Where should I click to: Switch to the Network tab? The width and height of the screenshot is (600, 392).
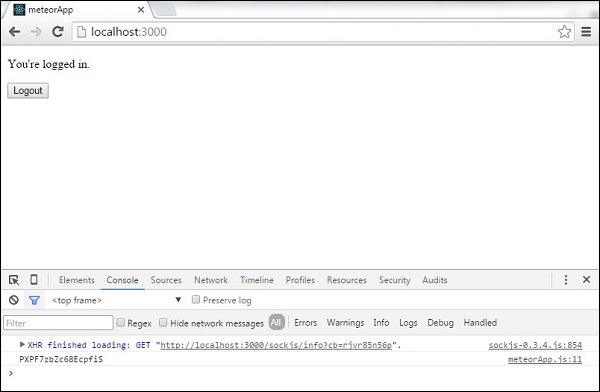tap(211, 280)
